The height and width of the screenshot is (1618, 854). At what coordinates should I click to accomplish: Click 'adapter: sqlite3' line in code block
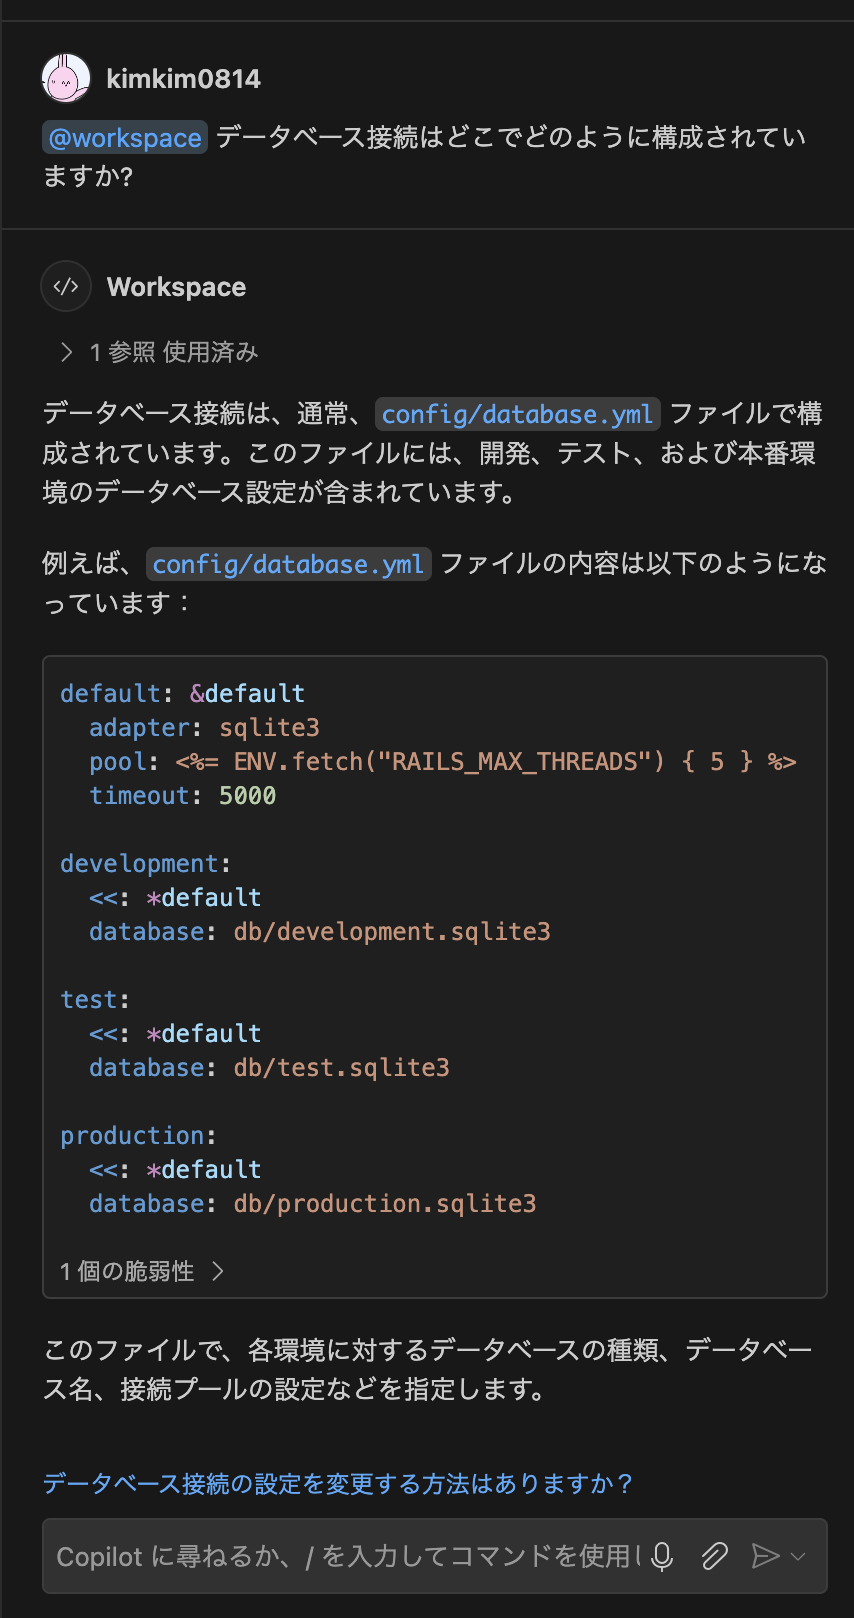pyautogui.click(x=204, y=728)
